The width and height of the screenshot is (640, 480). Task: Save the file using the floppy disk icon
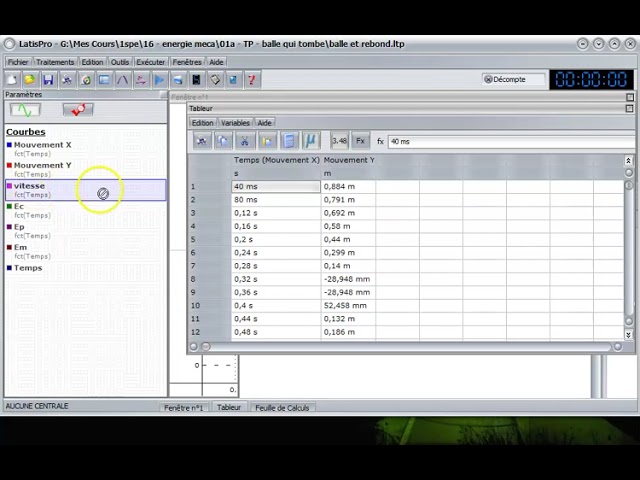pos(49,80)
